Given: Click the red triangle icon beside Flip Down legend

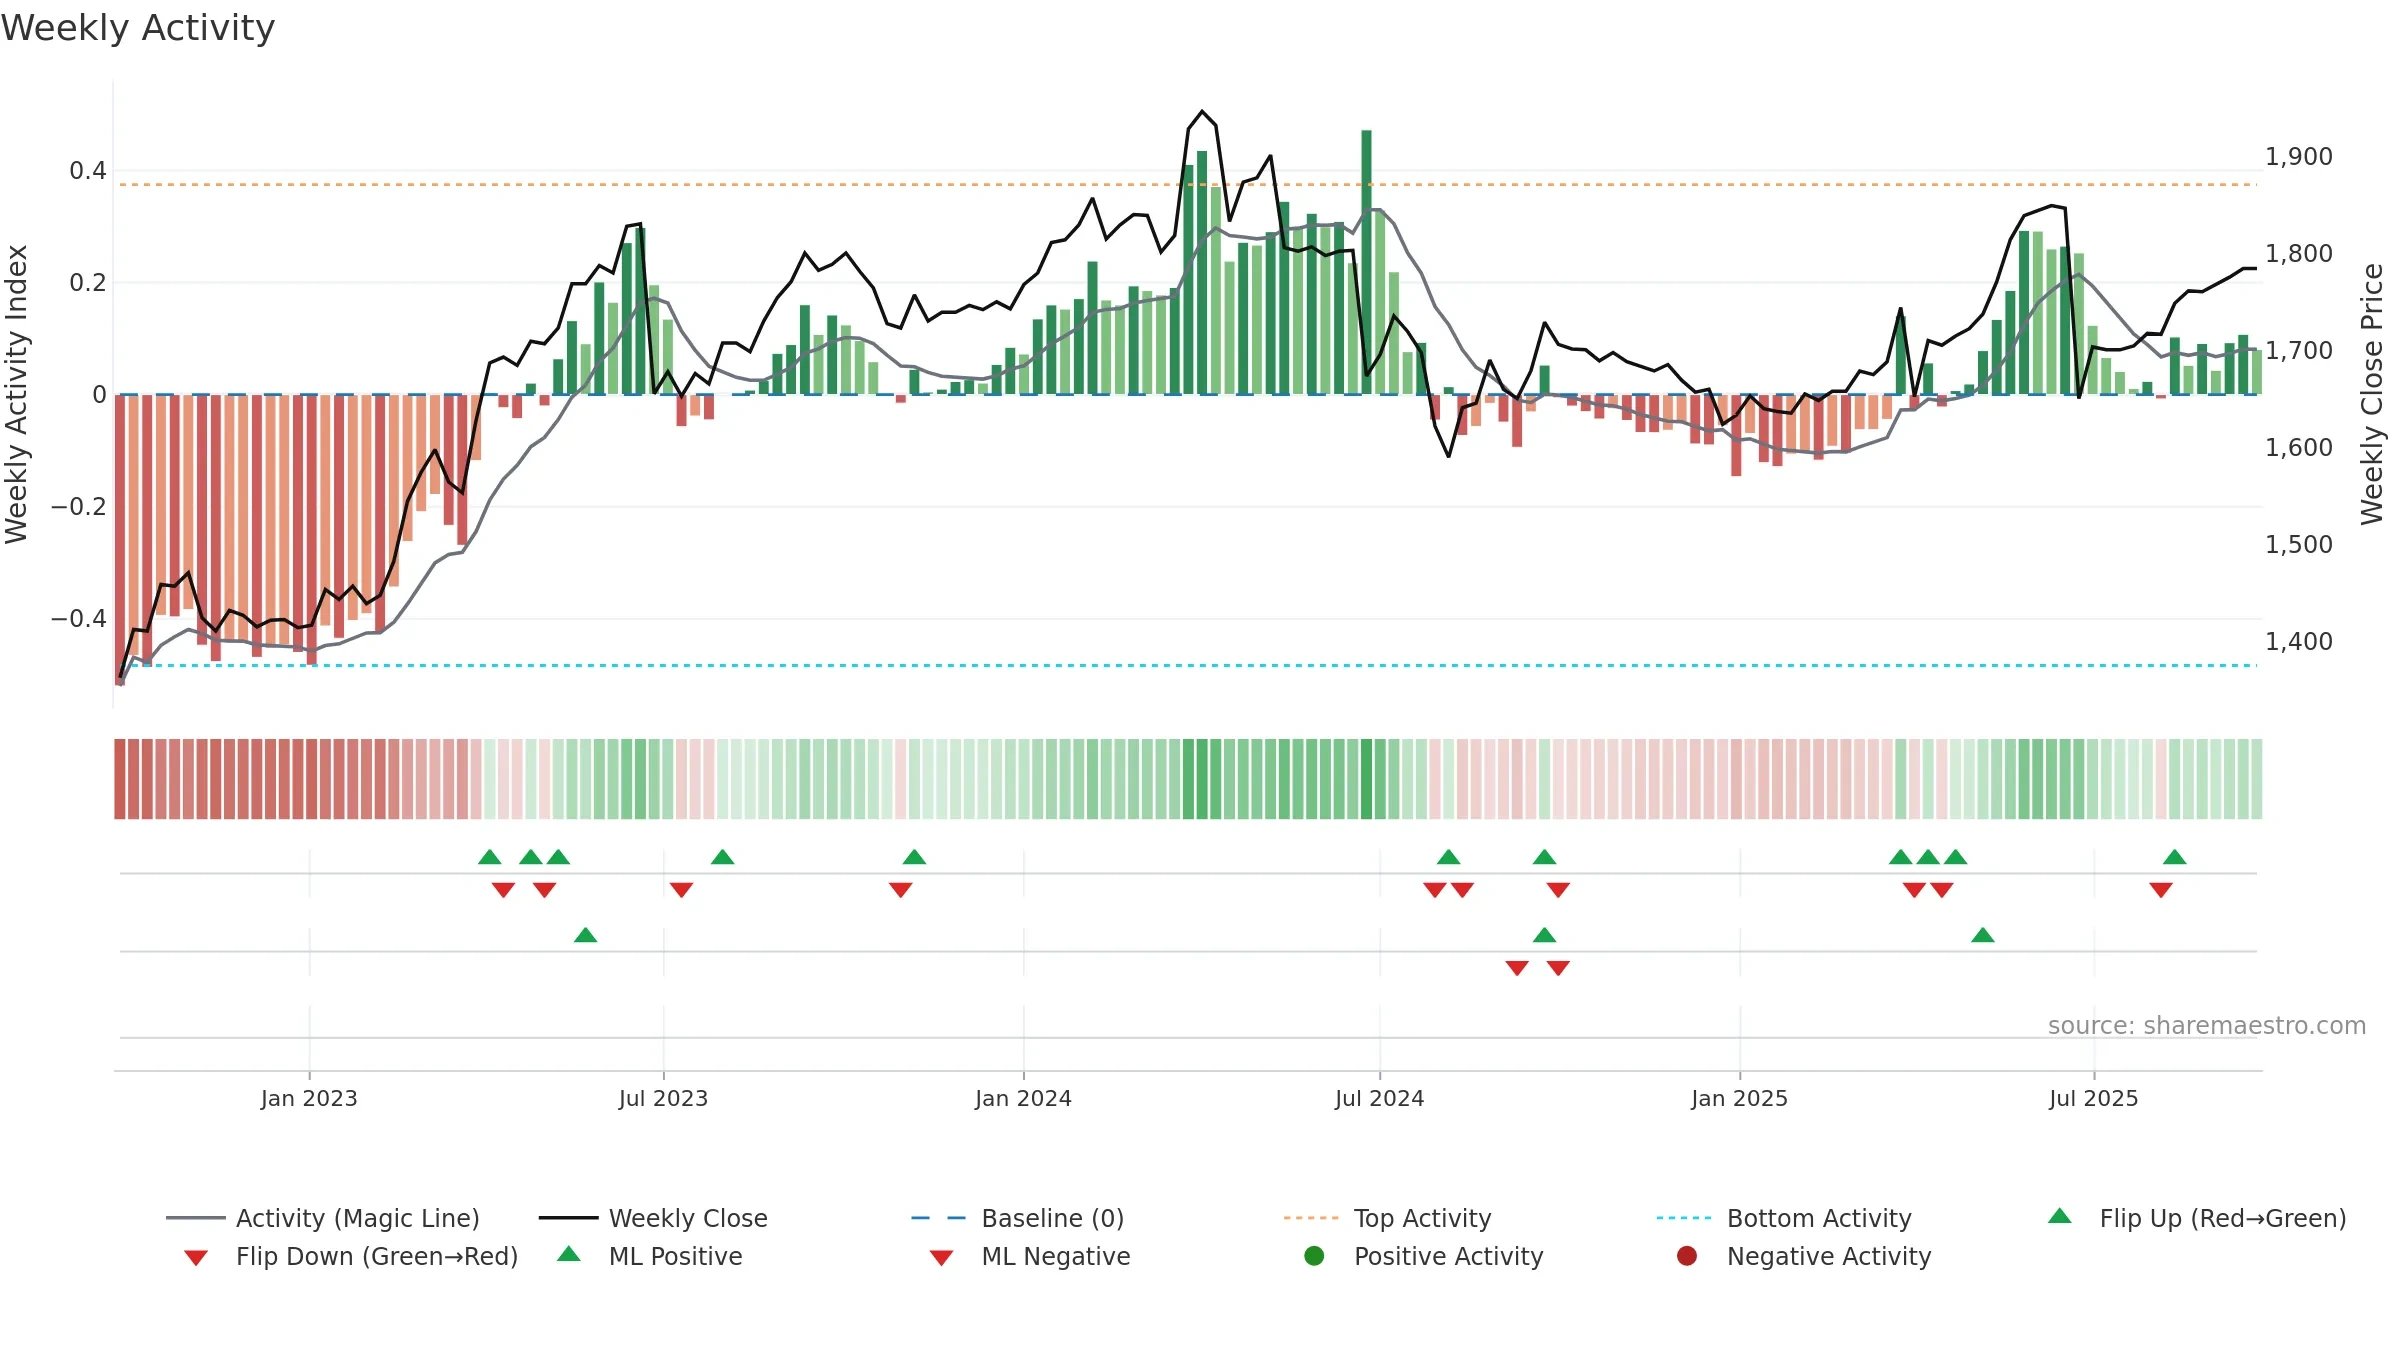Looking at the screenshot, I should [x=196, y=1258].
